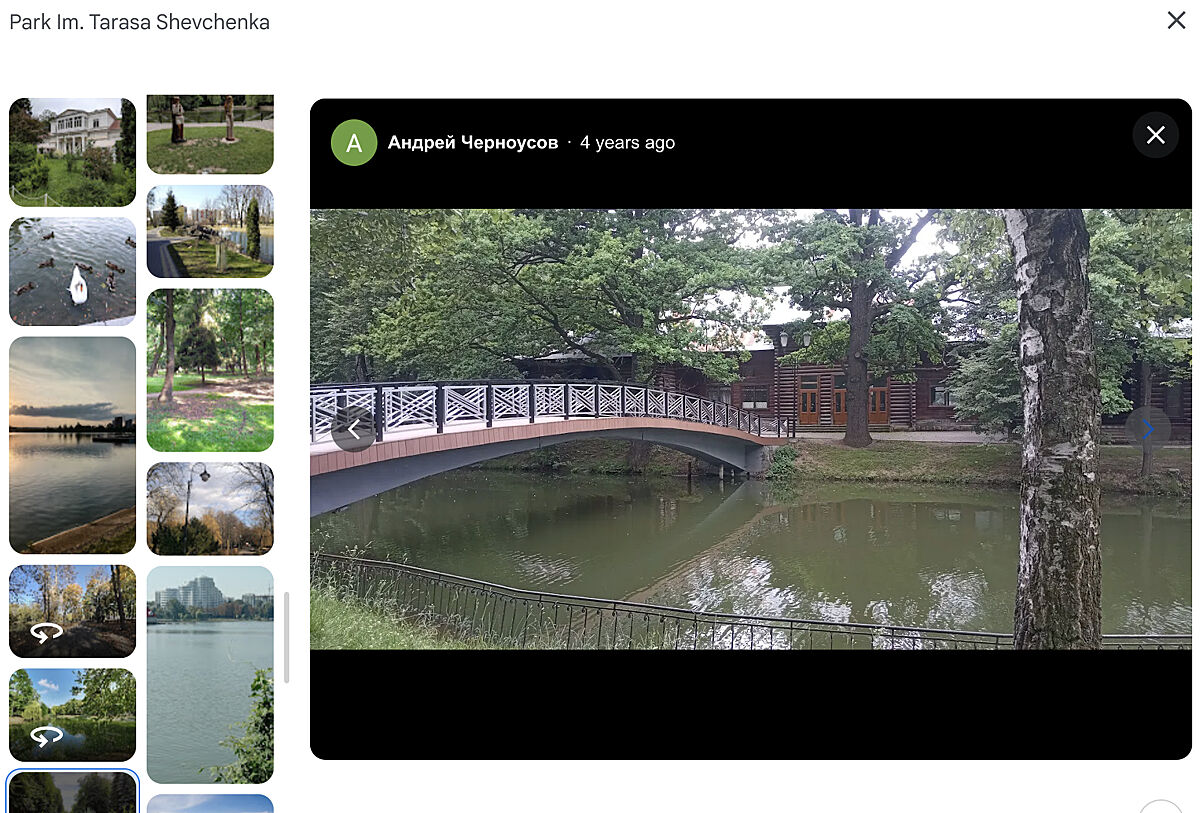Click the '4 years ago' timestamp
The width and height of the screenshot is (1200, 813).
pos(627,143)
